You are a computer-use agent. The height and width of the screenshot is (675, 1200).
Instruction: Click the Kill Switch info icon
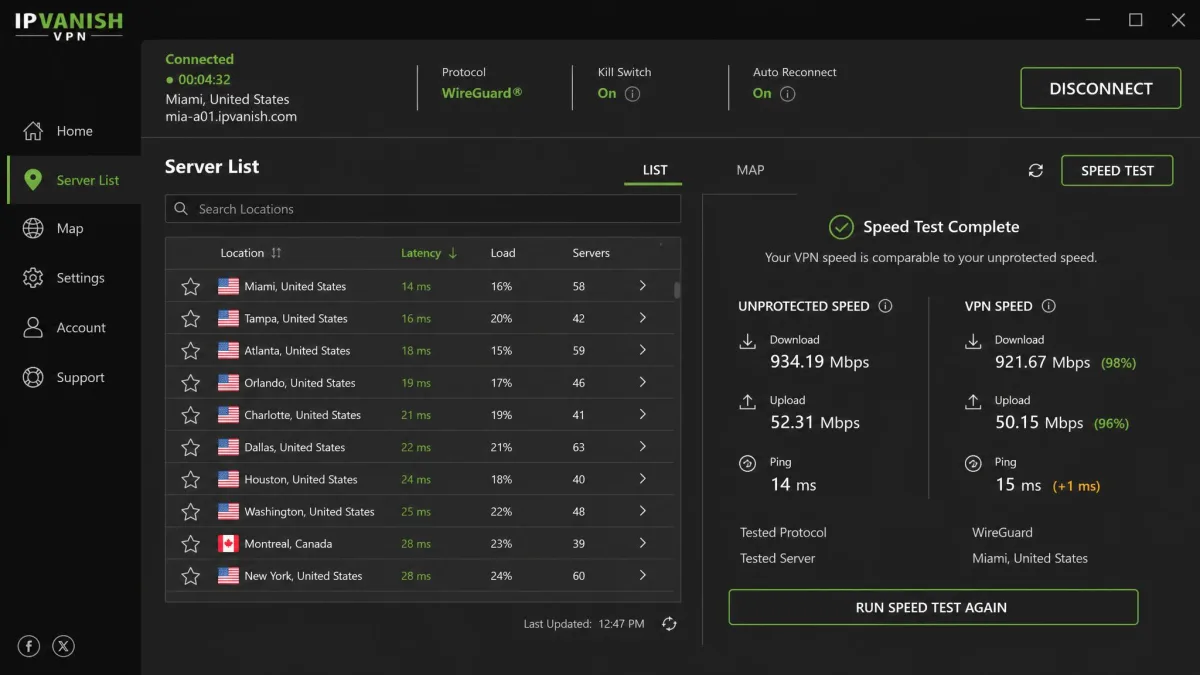[632, 94]
